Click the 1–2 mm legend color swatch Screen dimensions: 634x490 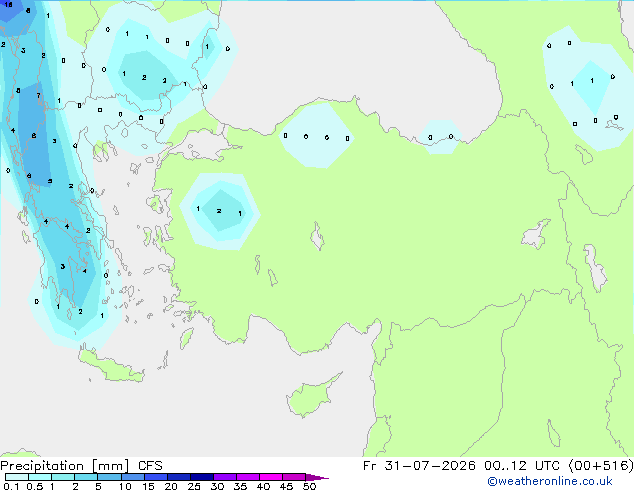click(63, 477)
